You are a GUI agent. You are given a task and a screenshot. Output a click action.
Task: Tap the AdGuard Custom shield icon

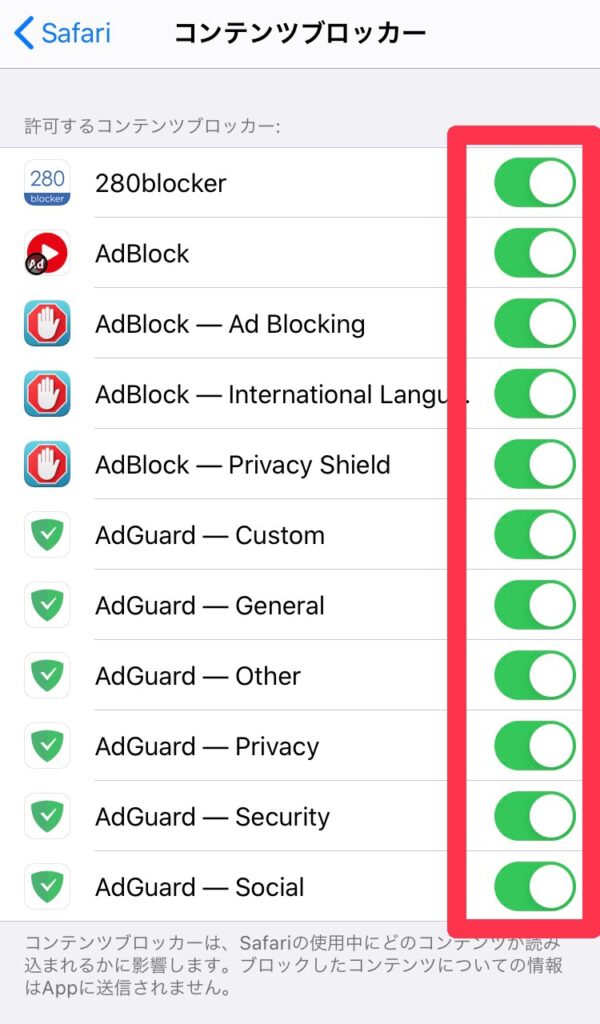(x=47, y=535)
